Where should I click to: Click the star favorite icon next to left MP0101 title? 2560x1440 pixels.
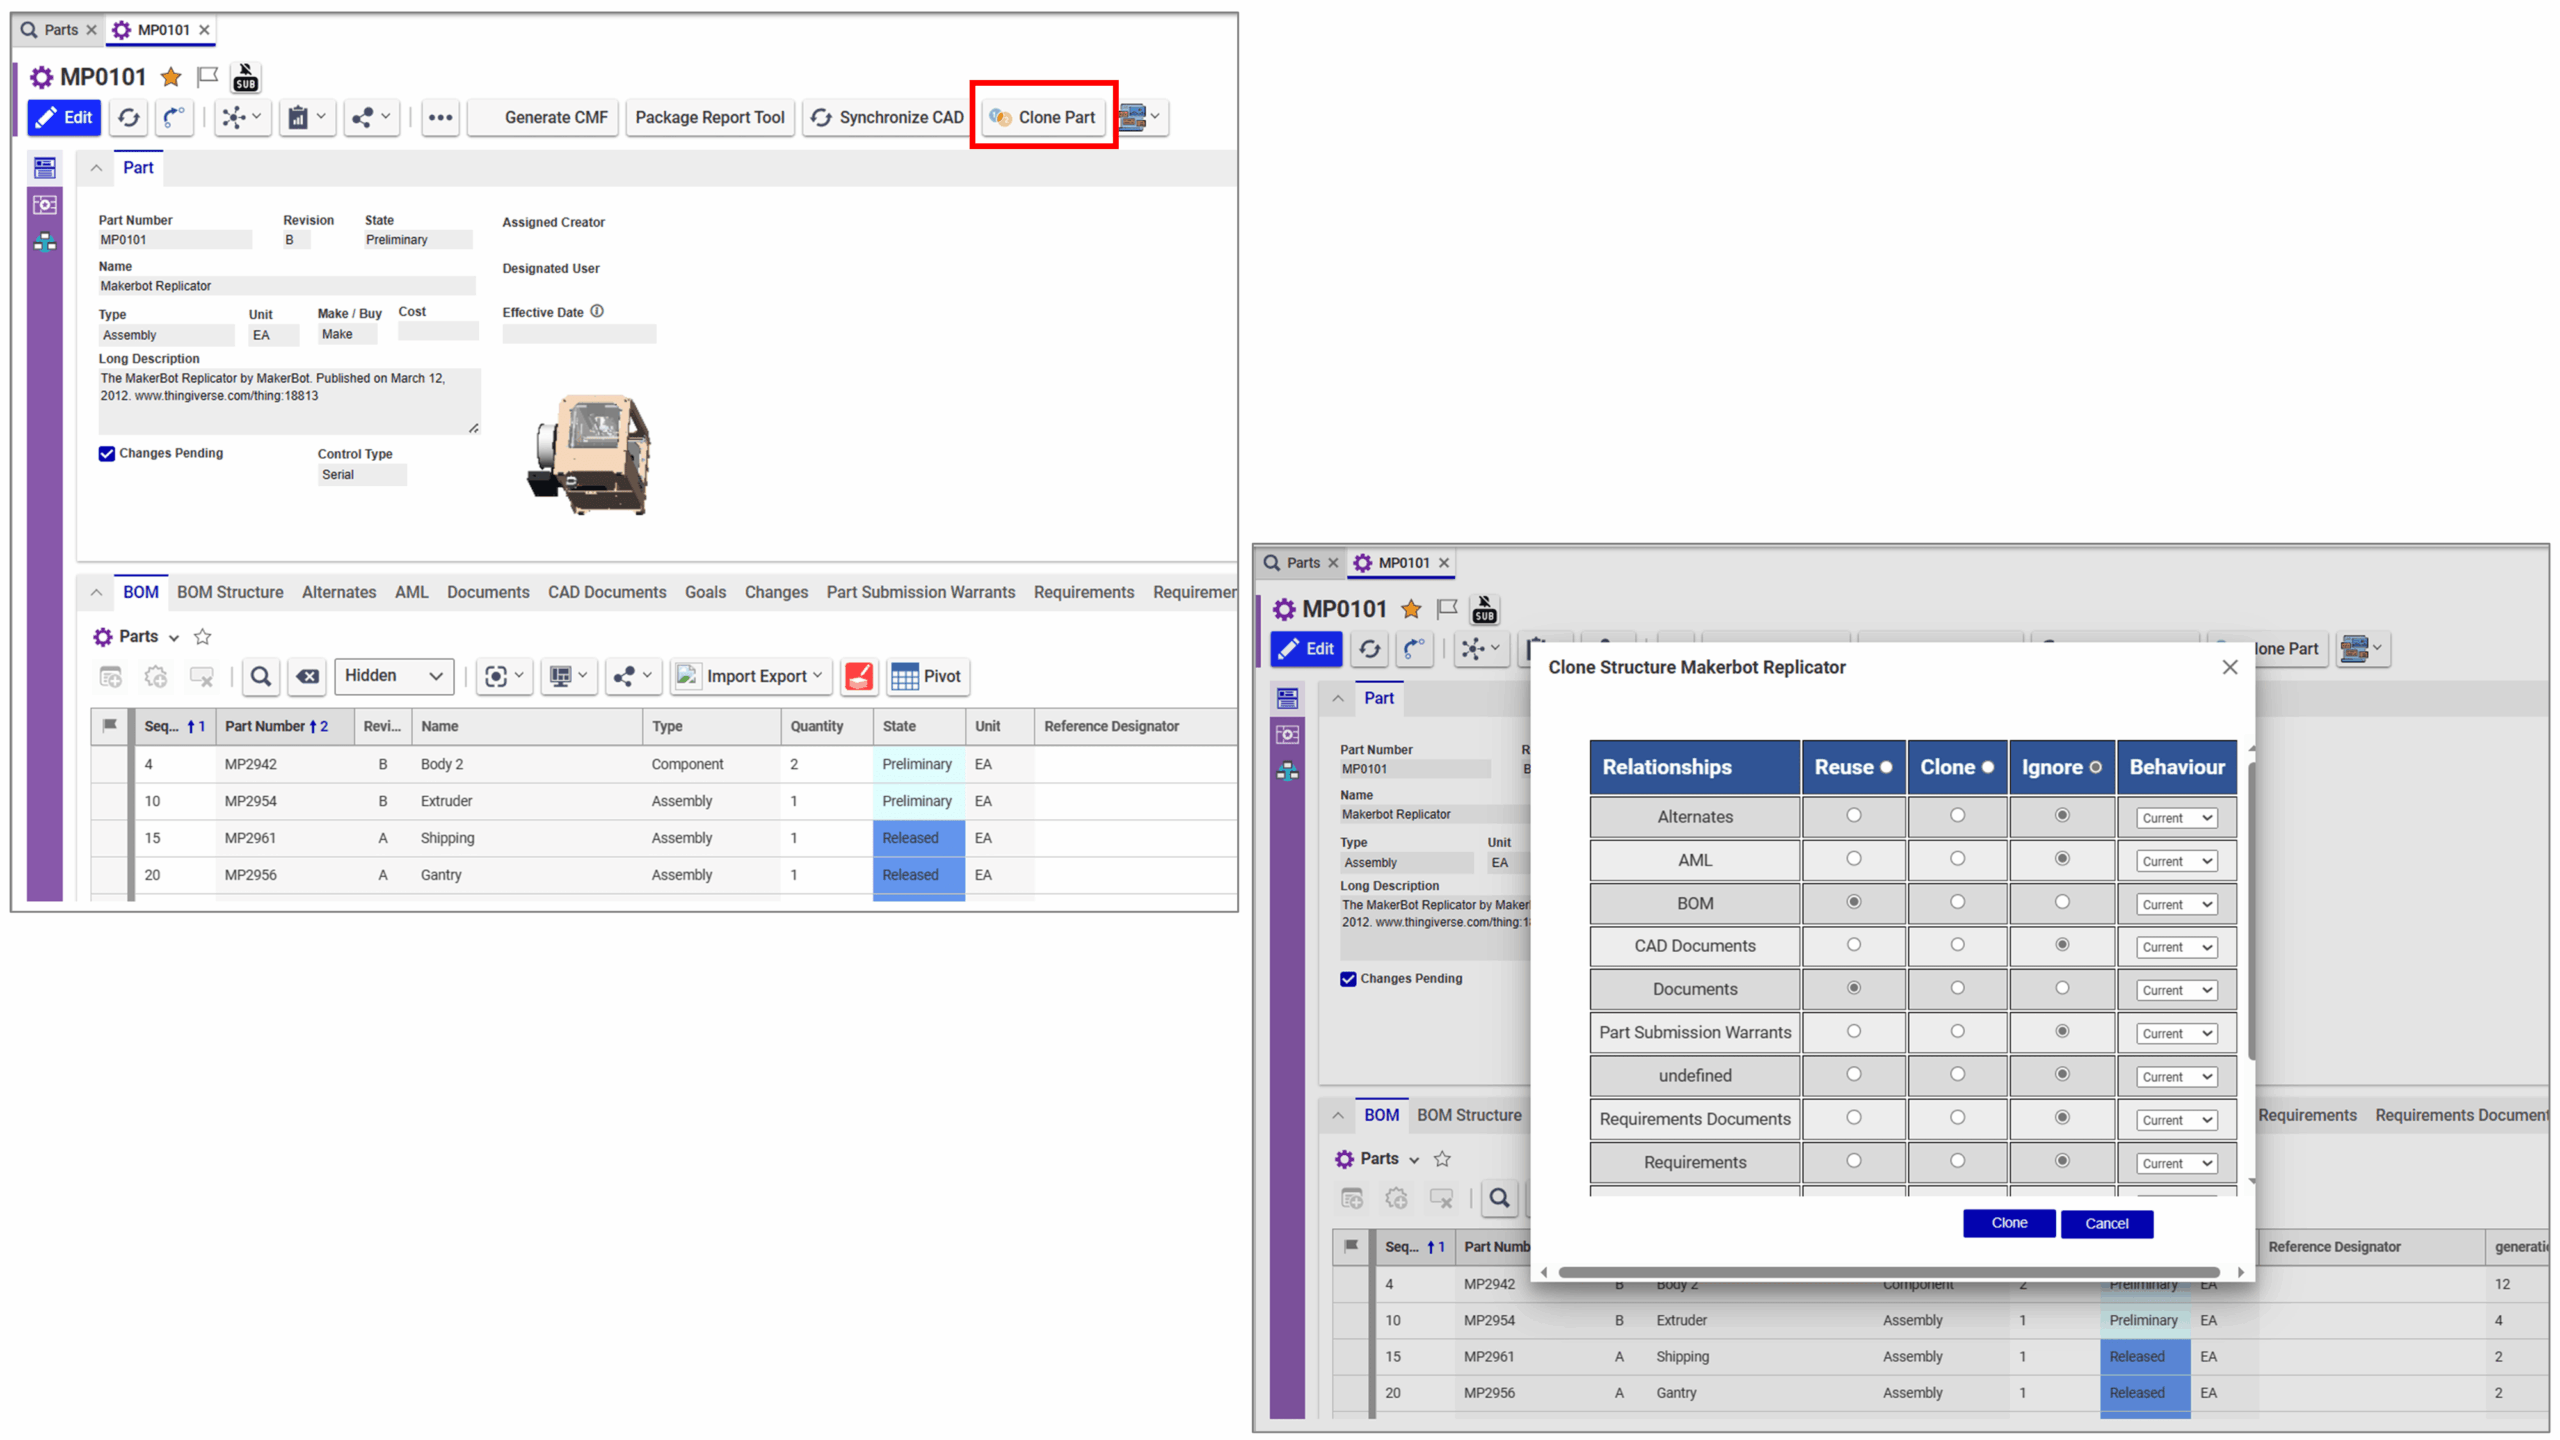click(x=171, y=77)
